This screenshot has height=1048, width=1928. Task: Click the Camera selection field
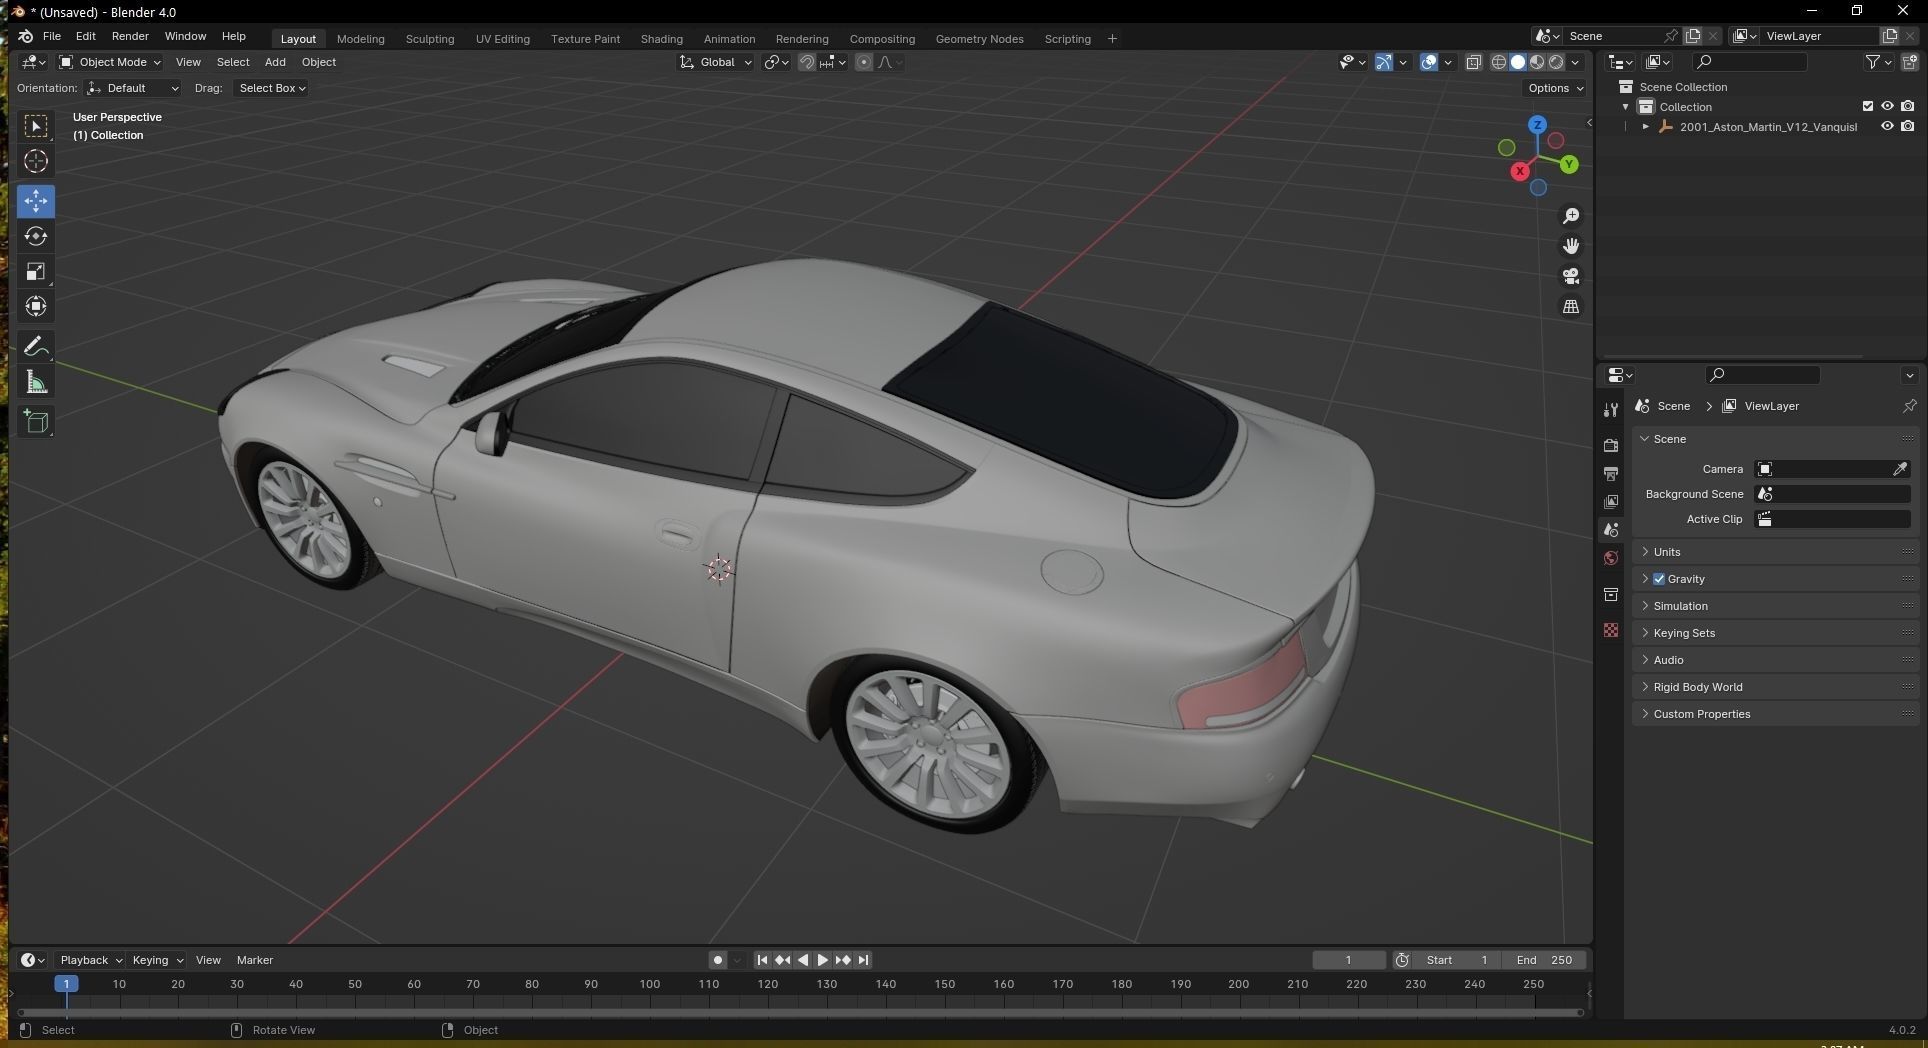coord(1832,469)
